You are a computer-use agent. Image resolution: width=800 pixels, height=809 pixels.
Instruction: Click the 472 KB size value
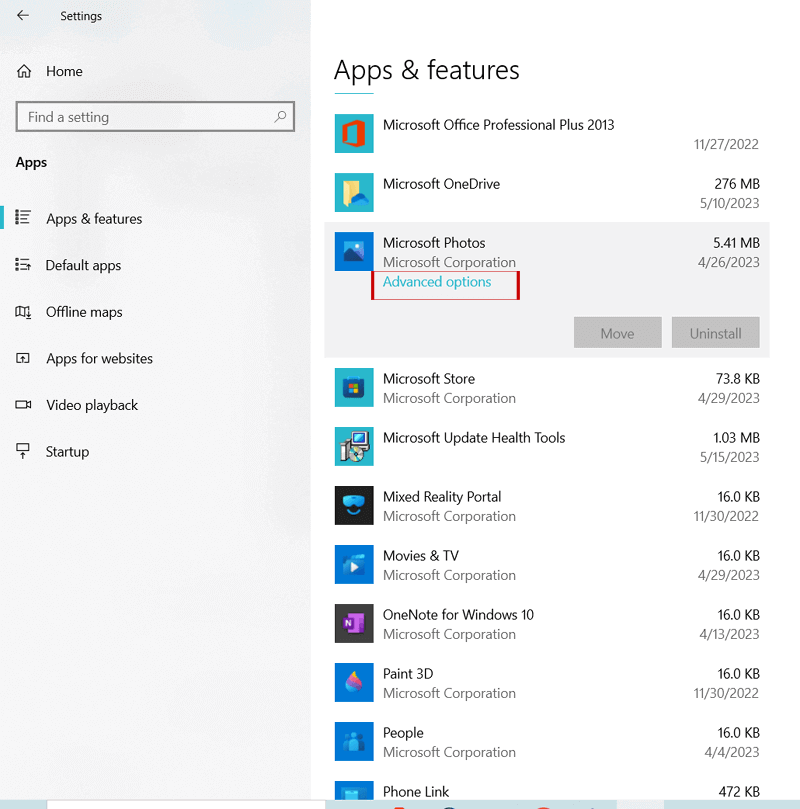pos(739,792)
